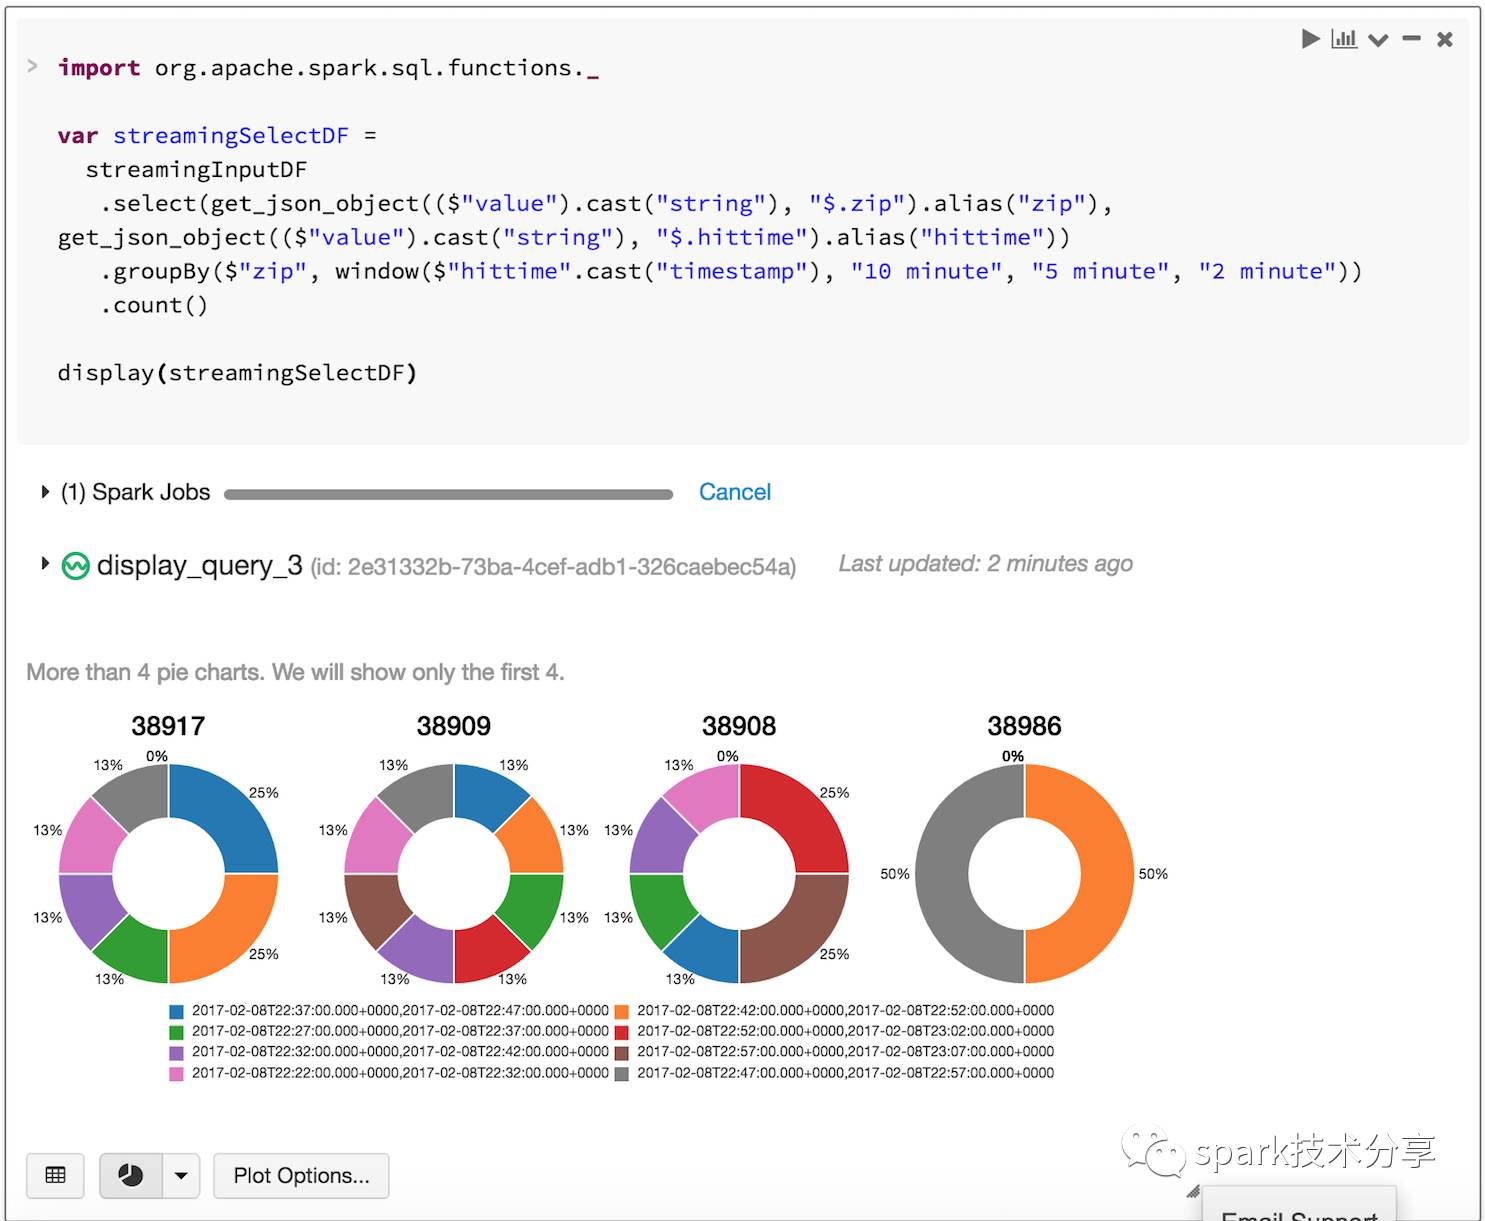Click the 'Last updated: 2 minutes ago' text
The image size is (1485, 1221).
[985, 564]
